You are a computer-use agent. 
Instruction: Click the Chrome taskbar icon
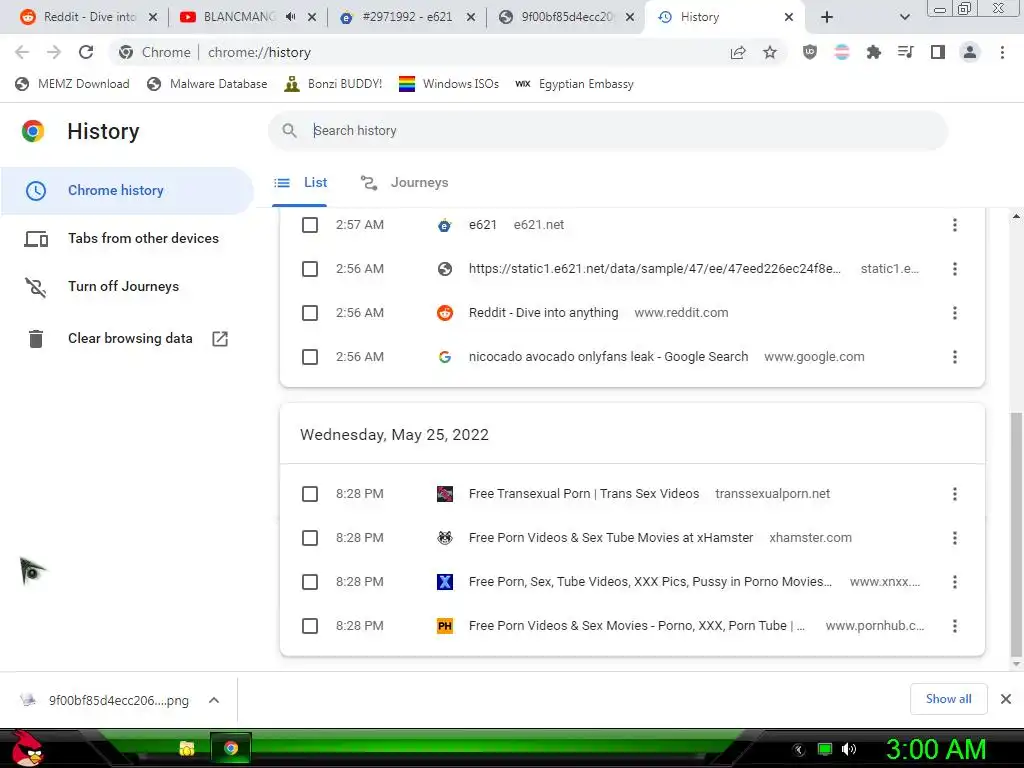pos(231,748)
